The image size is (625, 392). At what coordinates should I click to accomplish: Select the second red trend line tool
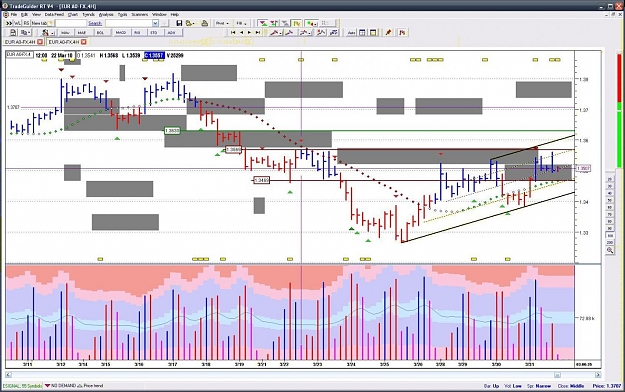(x=289, y=33)
